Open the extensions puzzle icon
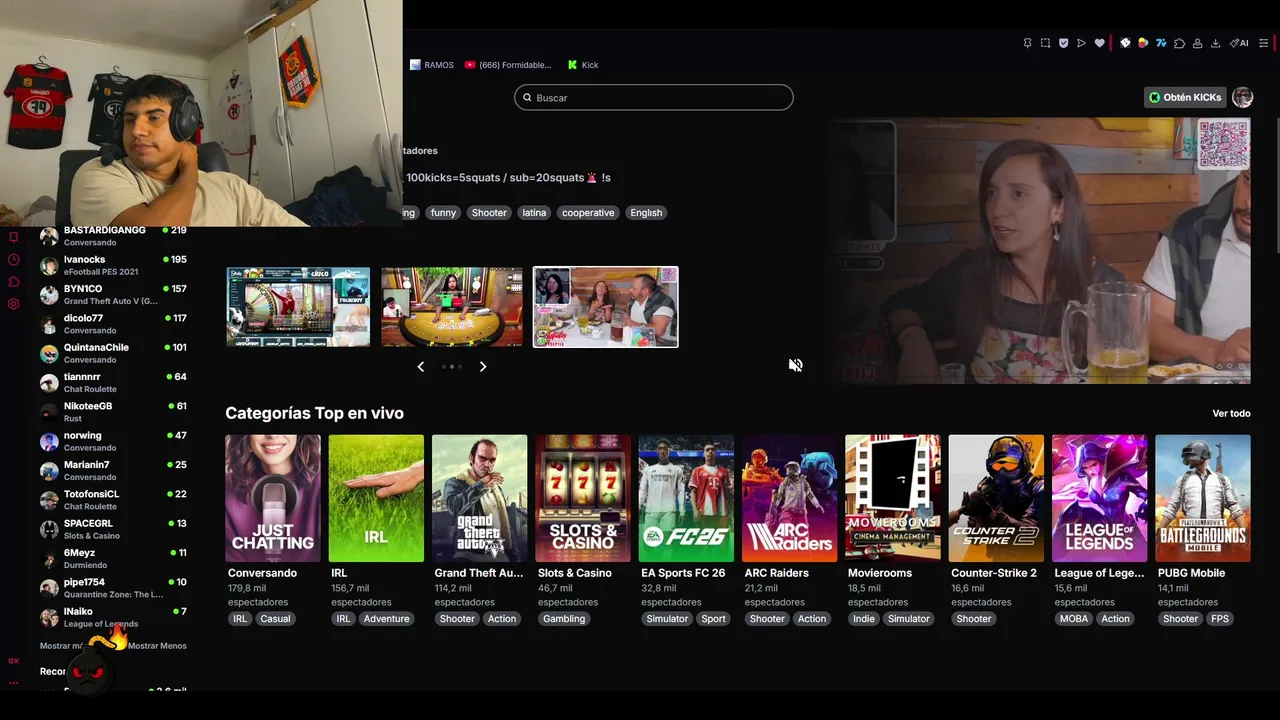Screen dimensions: 1280x720 (x=1179, y=43)
